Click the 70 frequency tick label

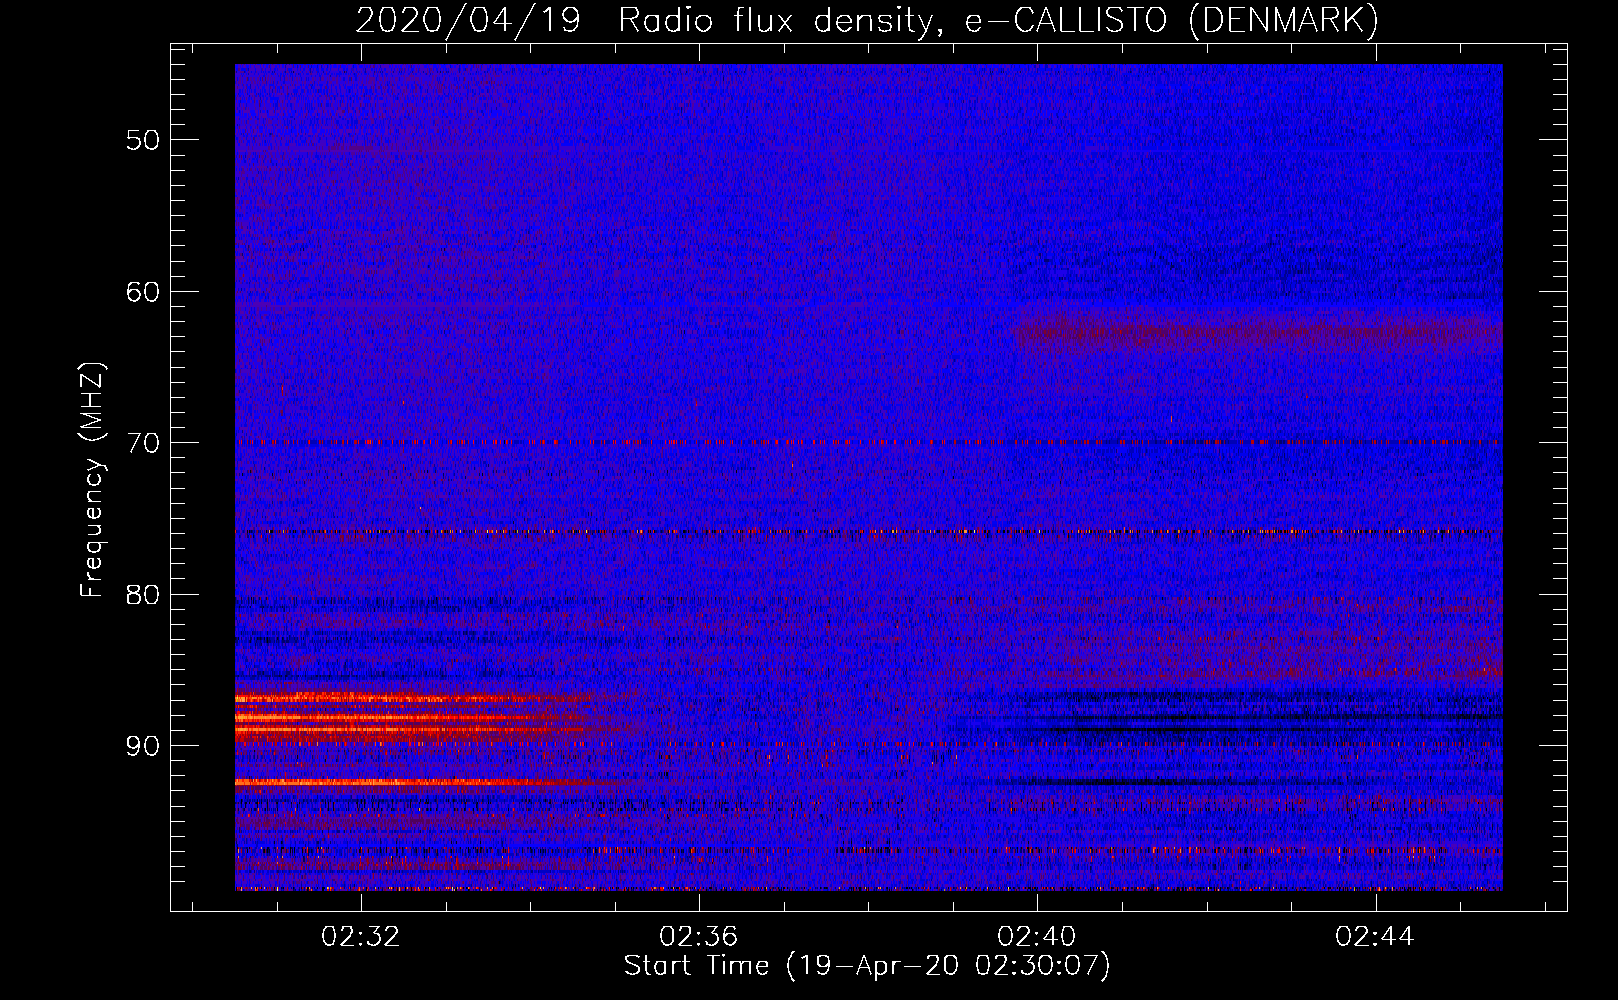click(x=143, y=443)
